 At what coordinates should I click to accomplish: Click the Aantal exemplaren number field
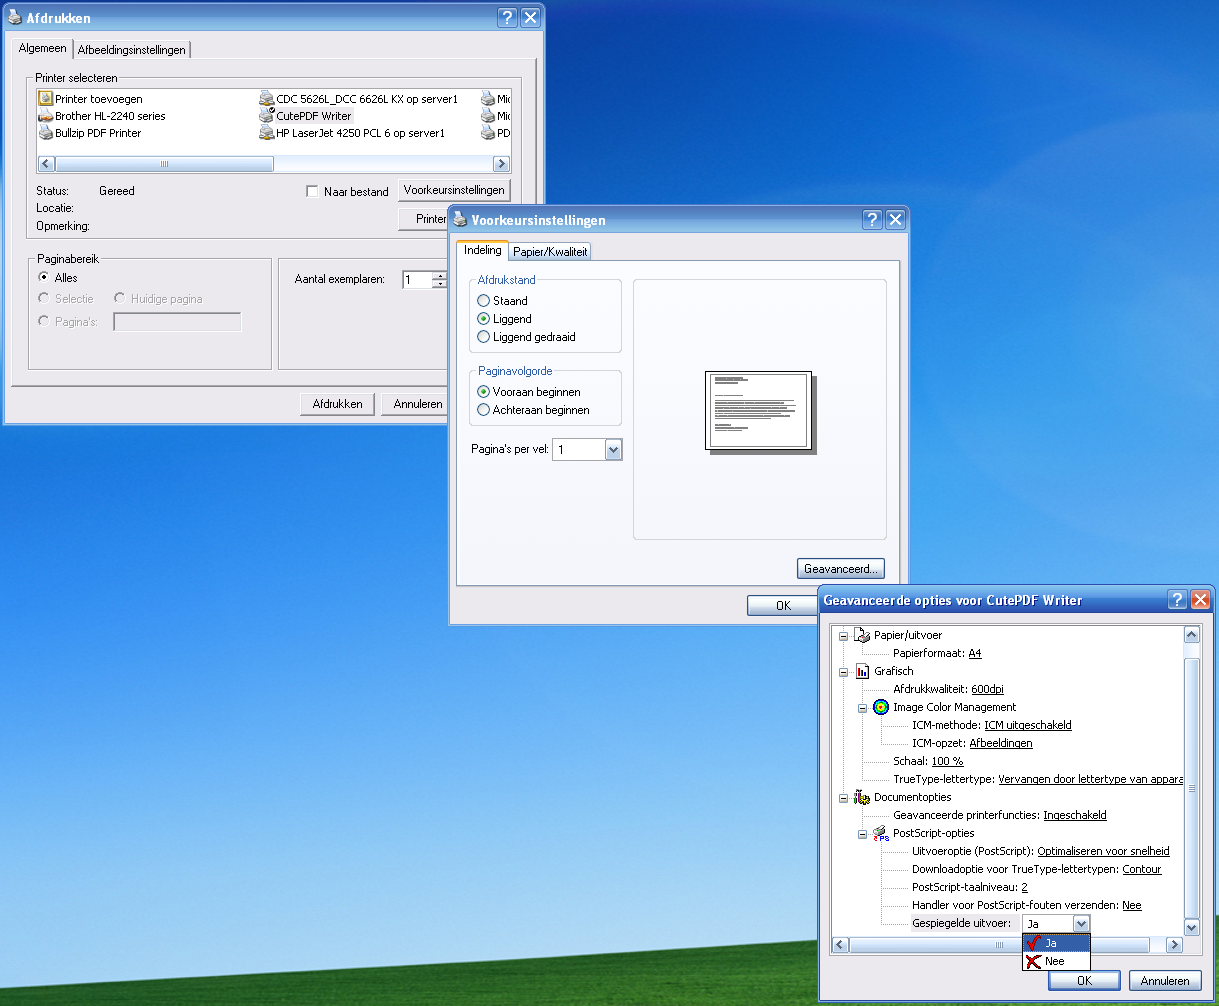tap(417, 280)
